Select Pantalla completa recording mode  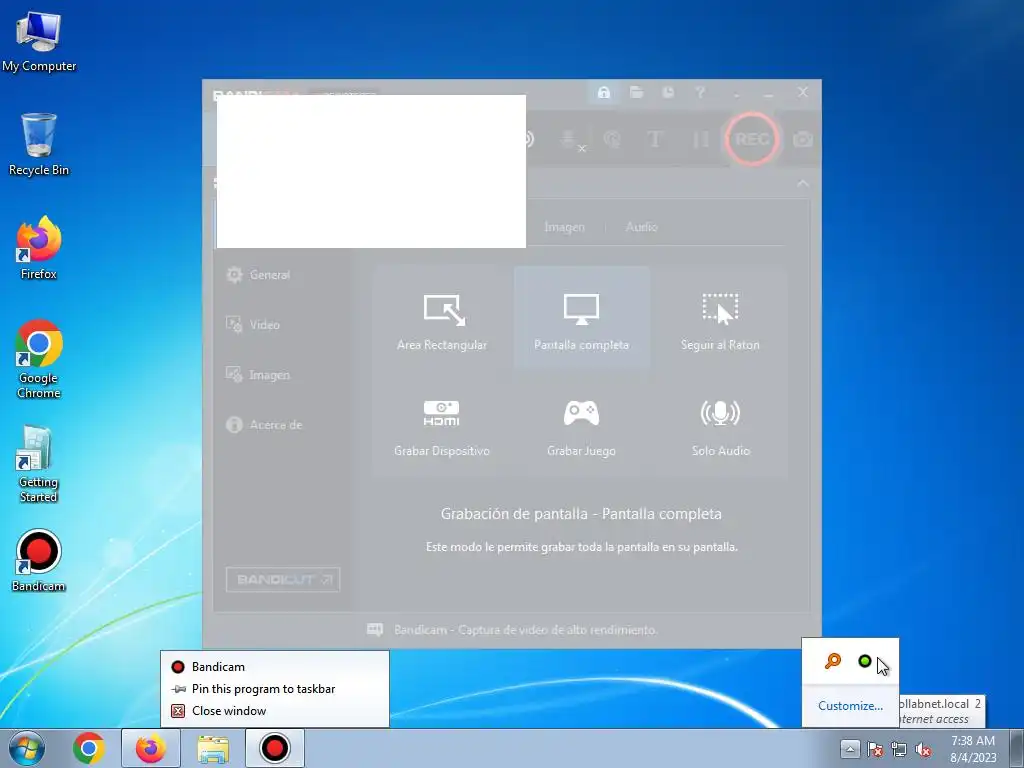(581, 319)
